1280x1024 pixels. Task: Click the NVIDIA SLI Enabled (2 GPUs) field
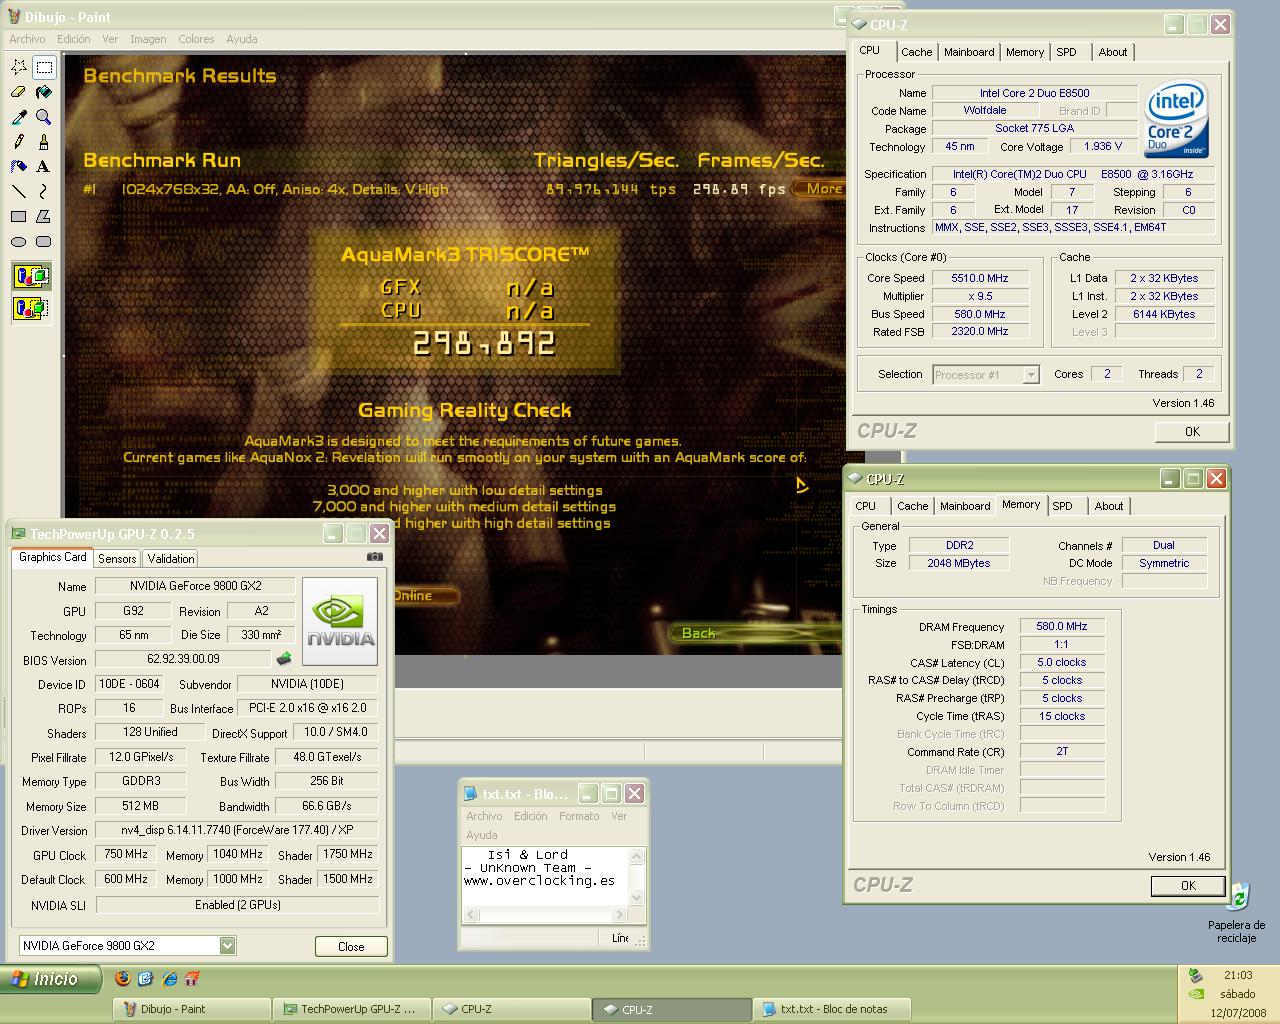tap(238, 904)
